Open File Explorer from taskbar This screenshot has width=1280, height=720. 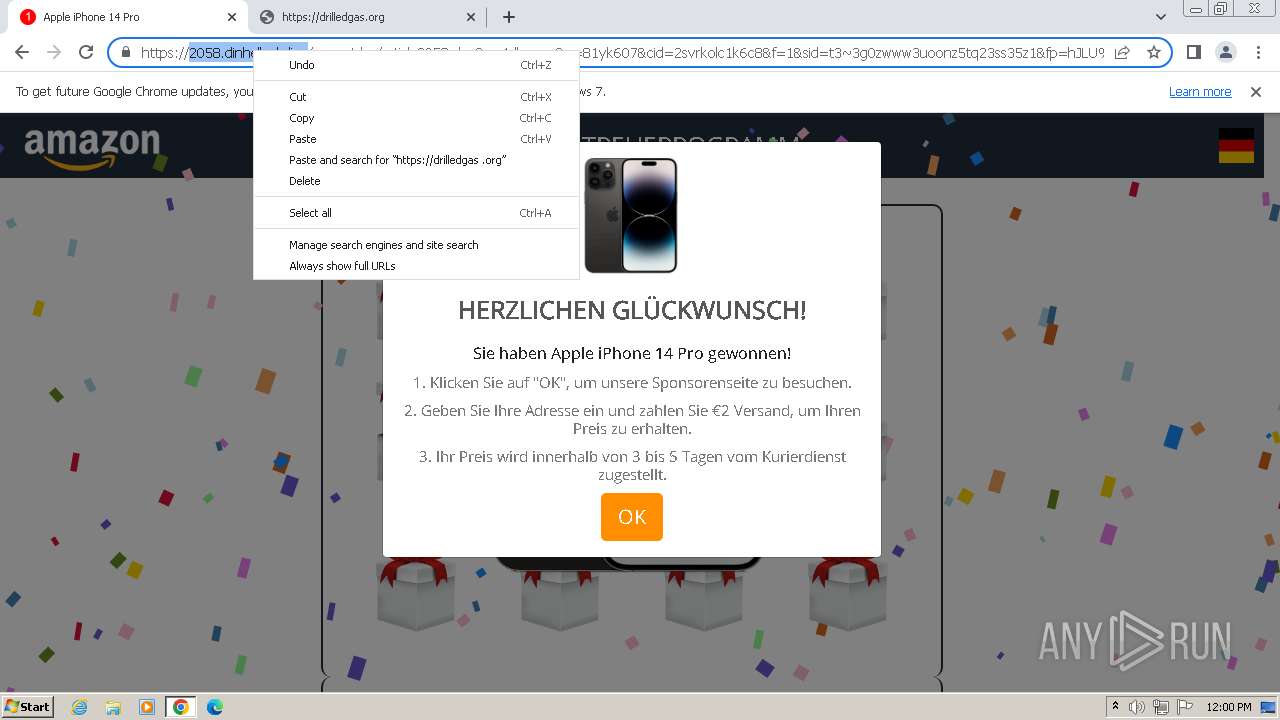coord(113,707)
